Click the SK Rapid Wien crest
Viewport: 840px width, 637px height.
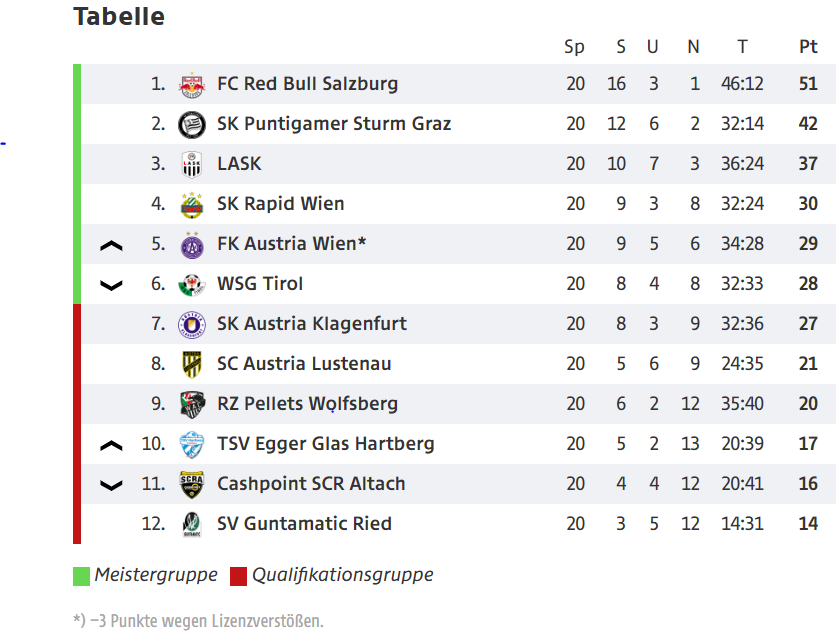(191, 204)
